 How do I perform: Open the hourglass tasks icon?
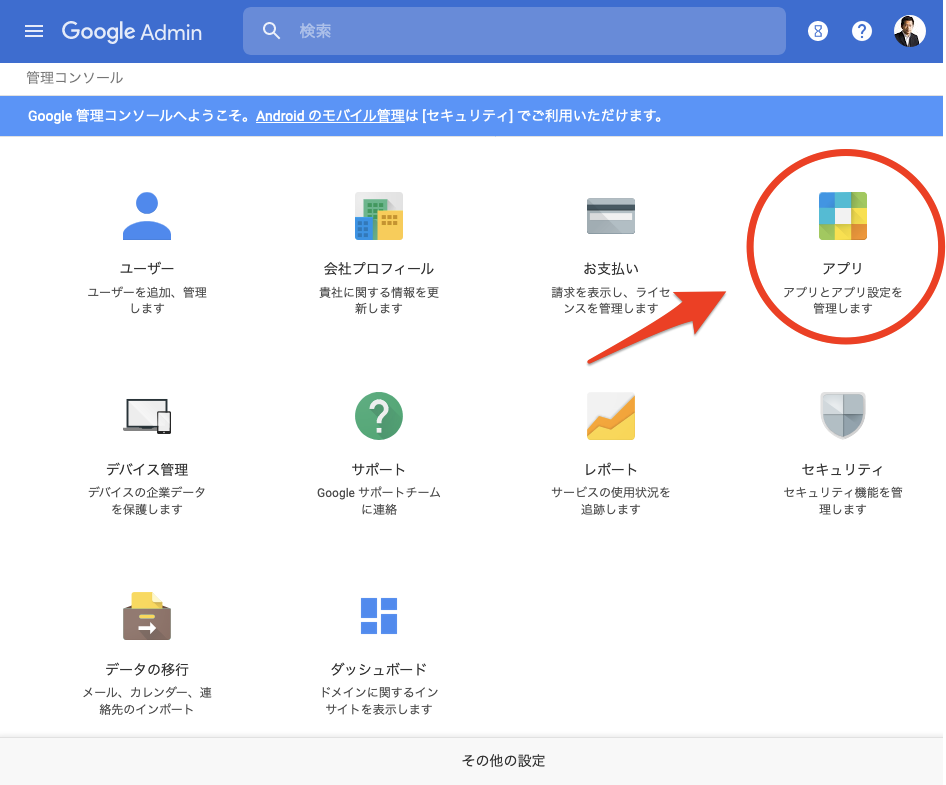point(818,31)
